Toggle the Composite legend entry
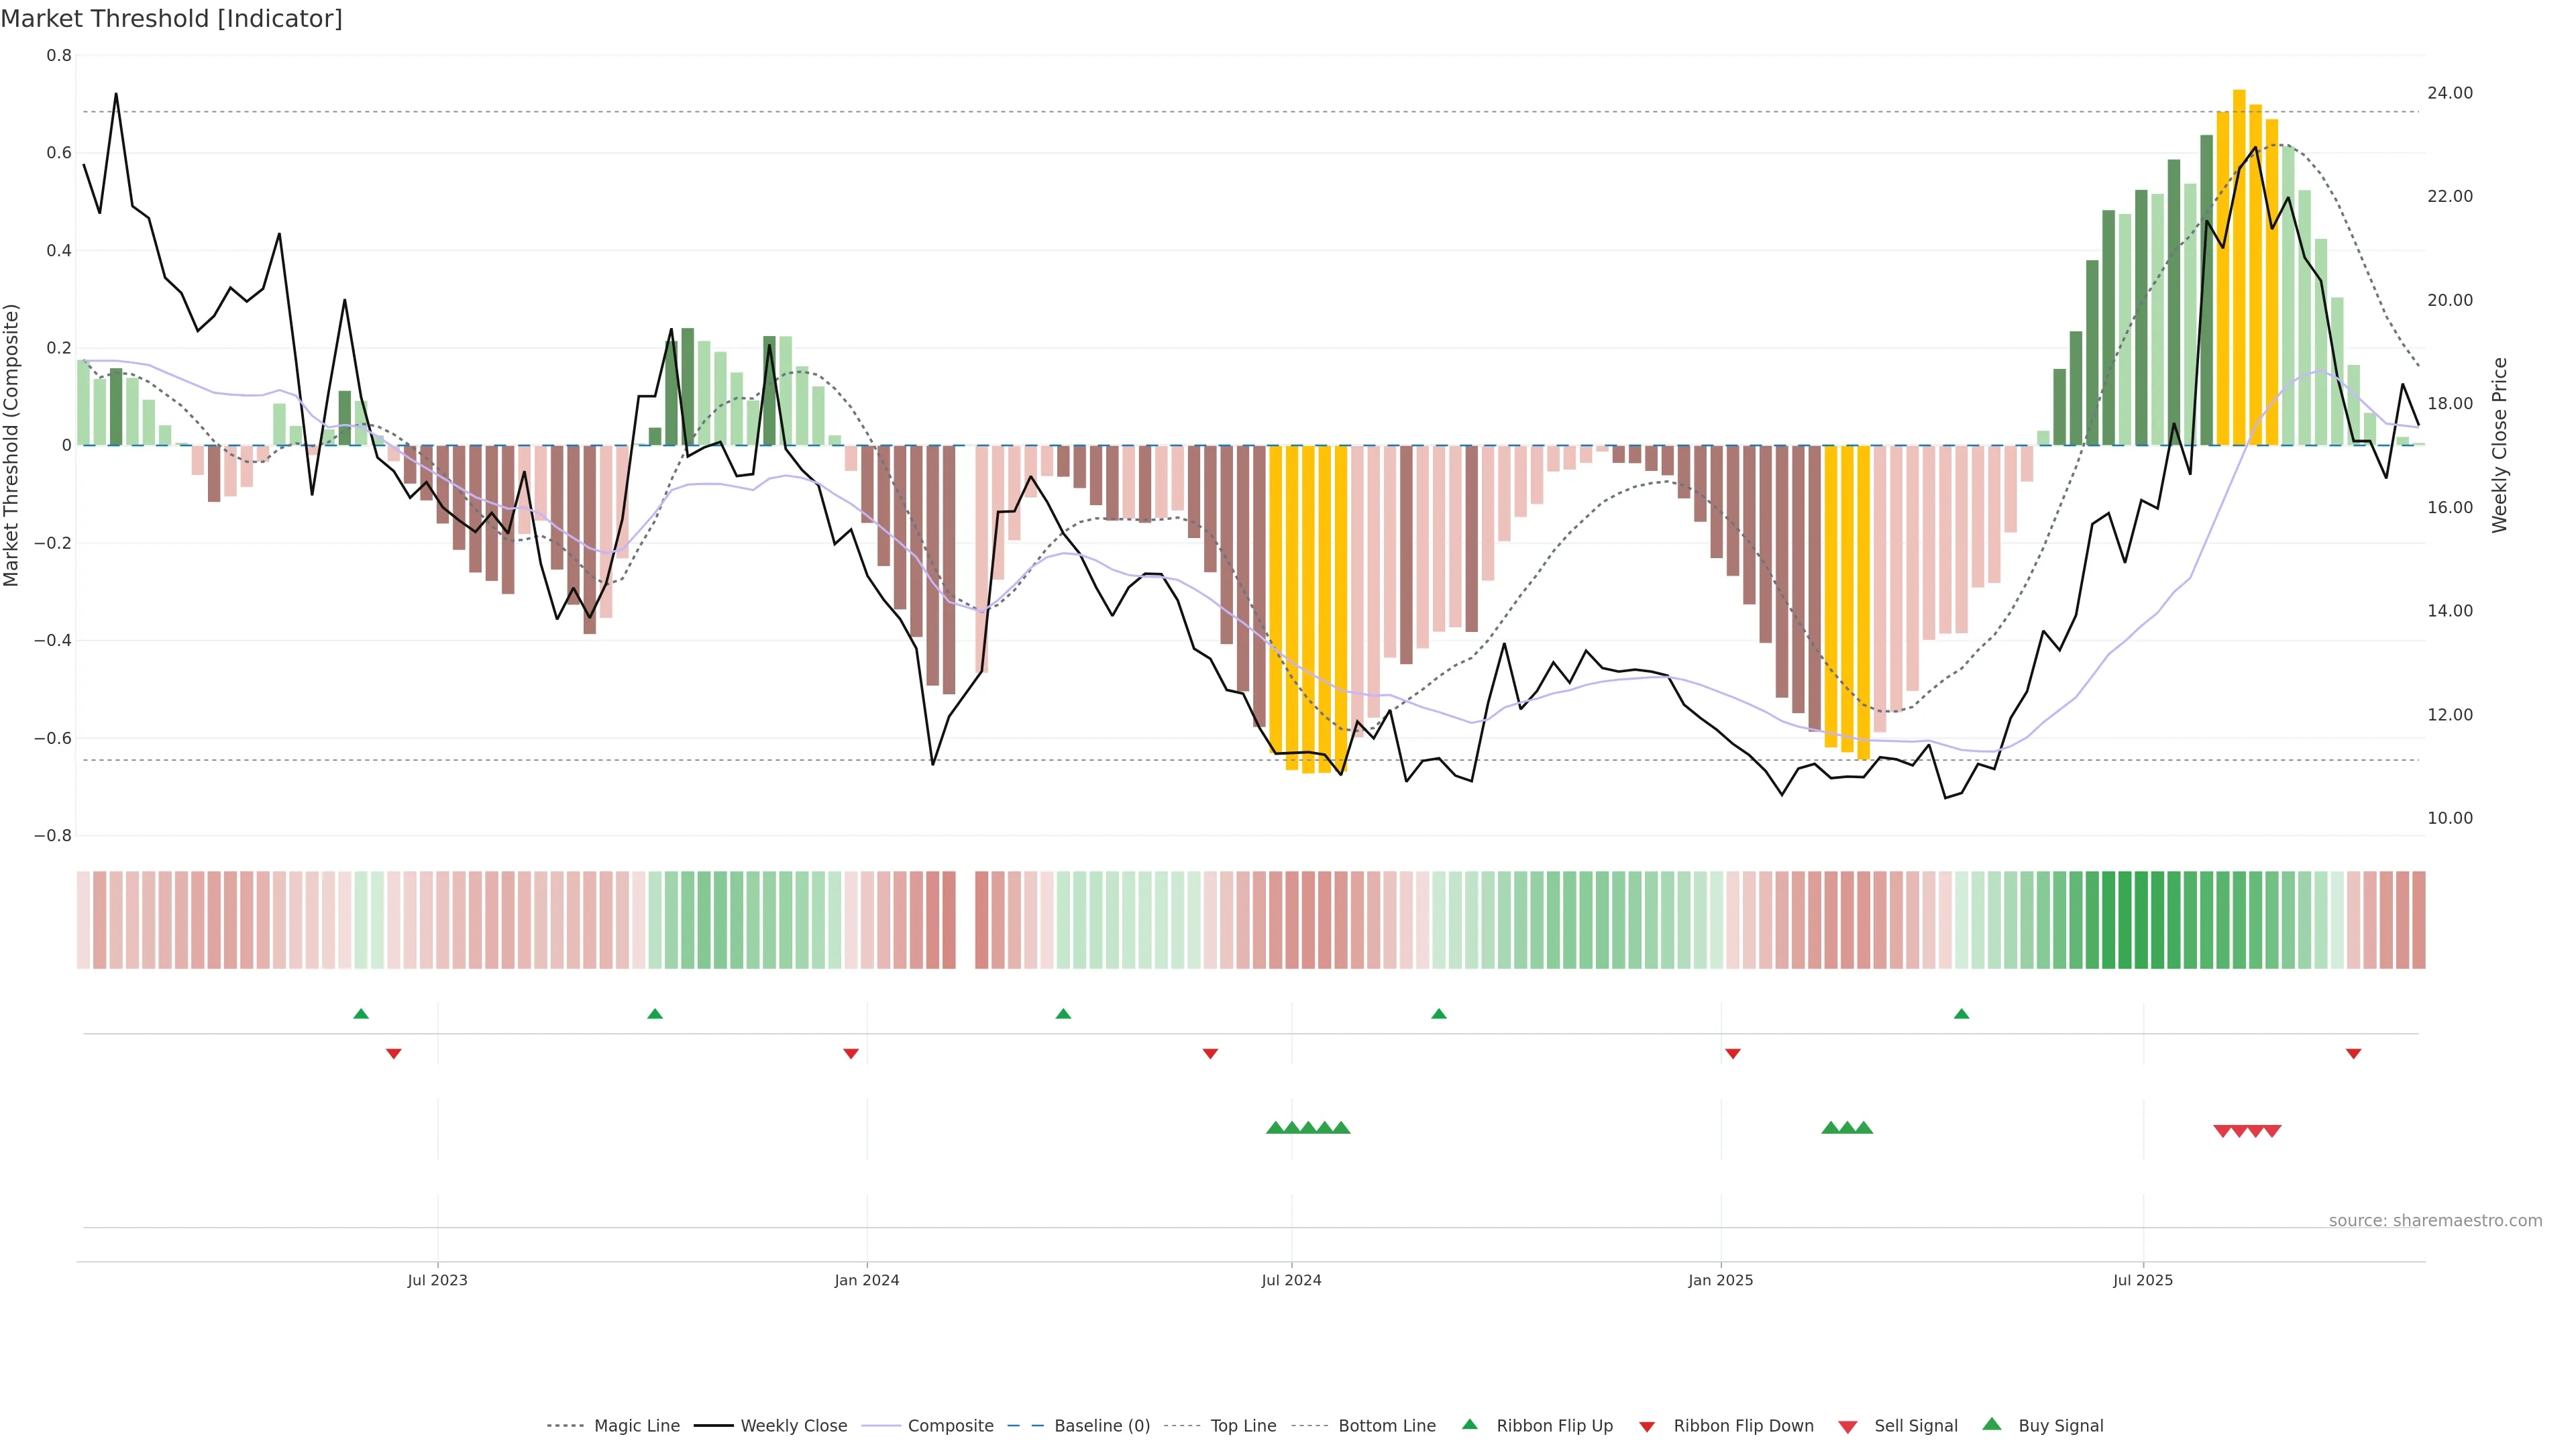This screenshot has width=2576, height=1449. click(950, 1425)
